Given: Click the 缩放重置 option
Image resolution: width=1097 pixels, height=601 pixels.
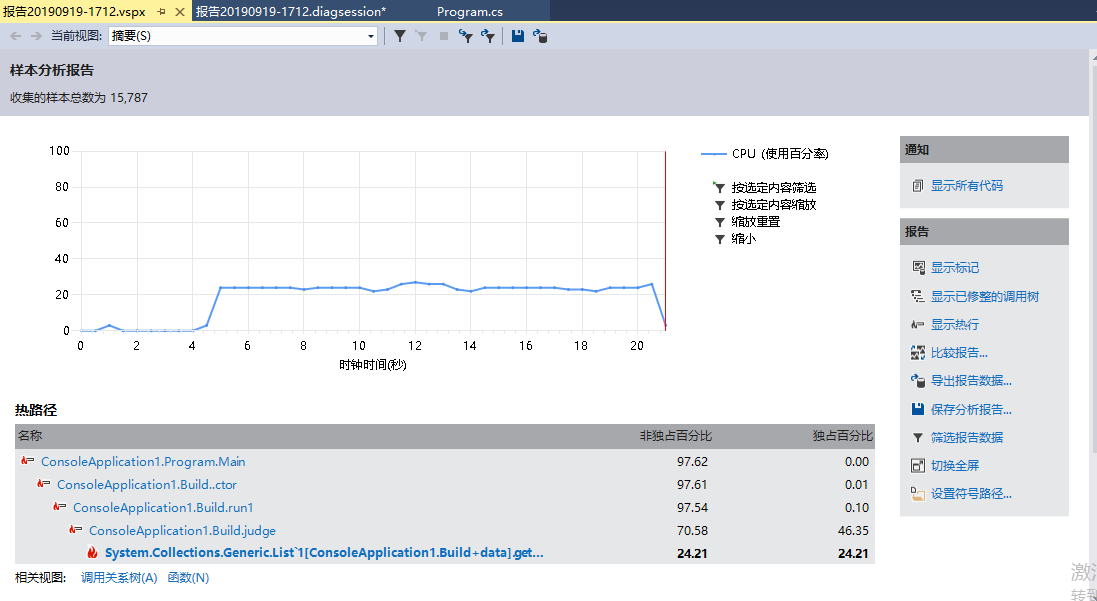Looking at the screenshot, I should 756,222.
